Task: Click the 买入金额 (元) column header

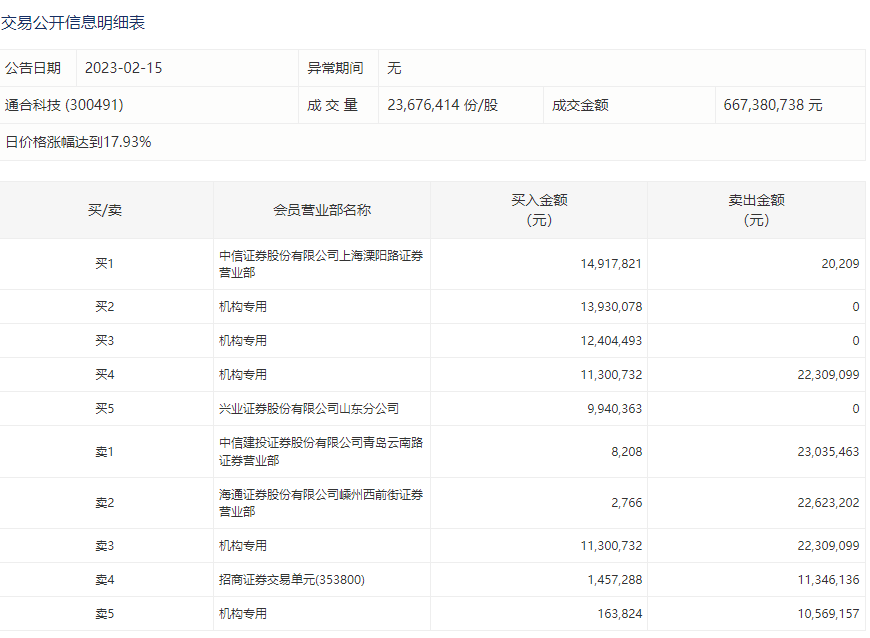Action: click(x=539, y=210)
